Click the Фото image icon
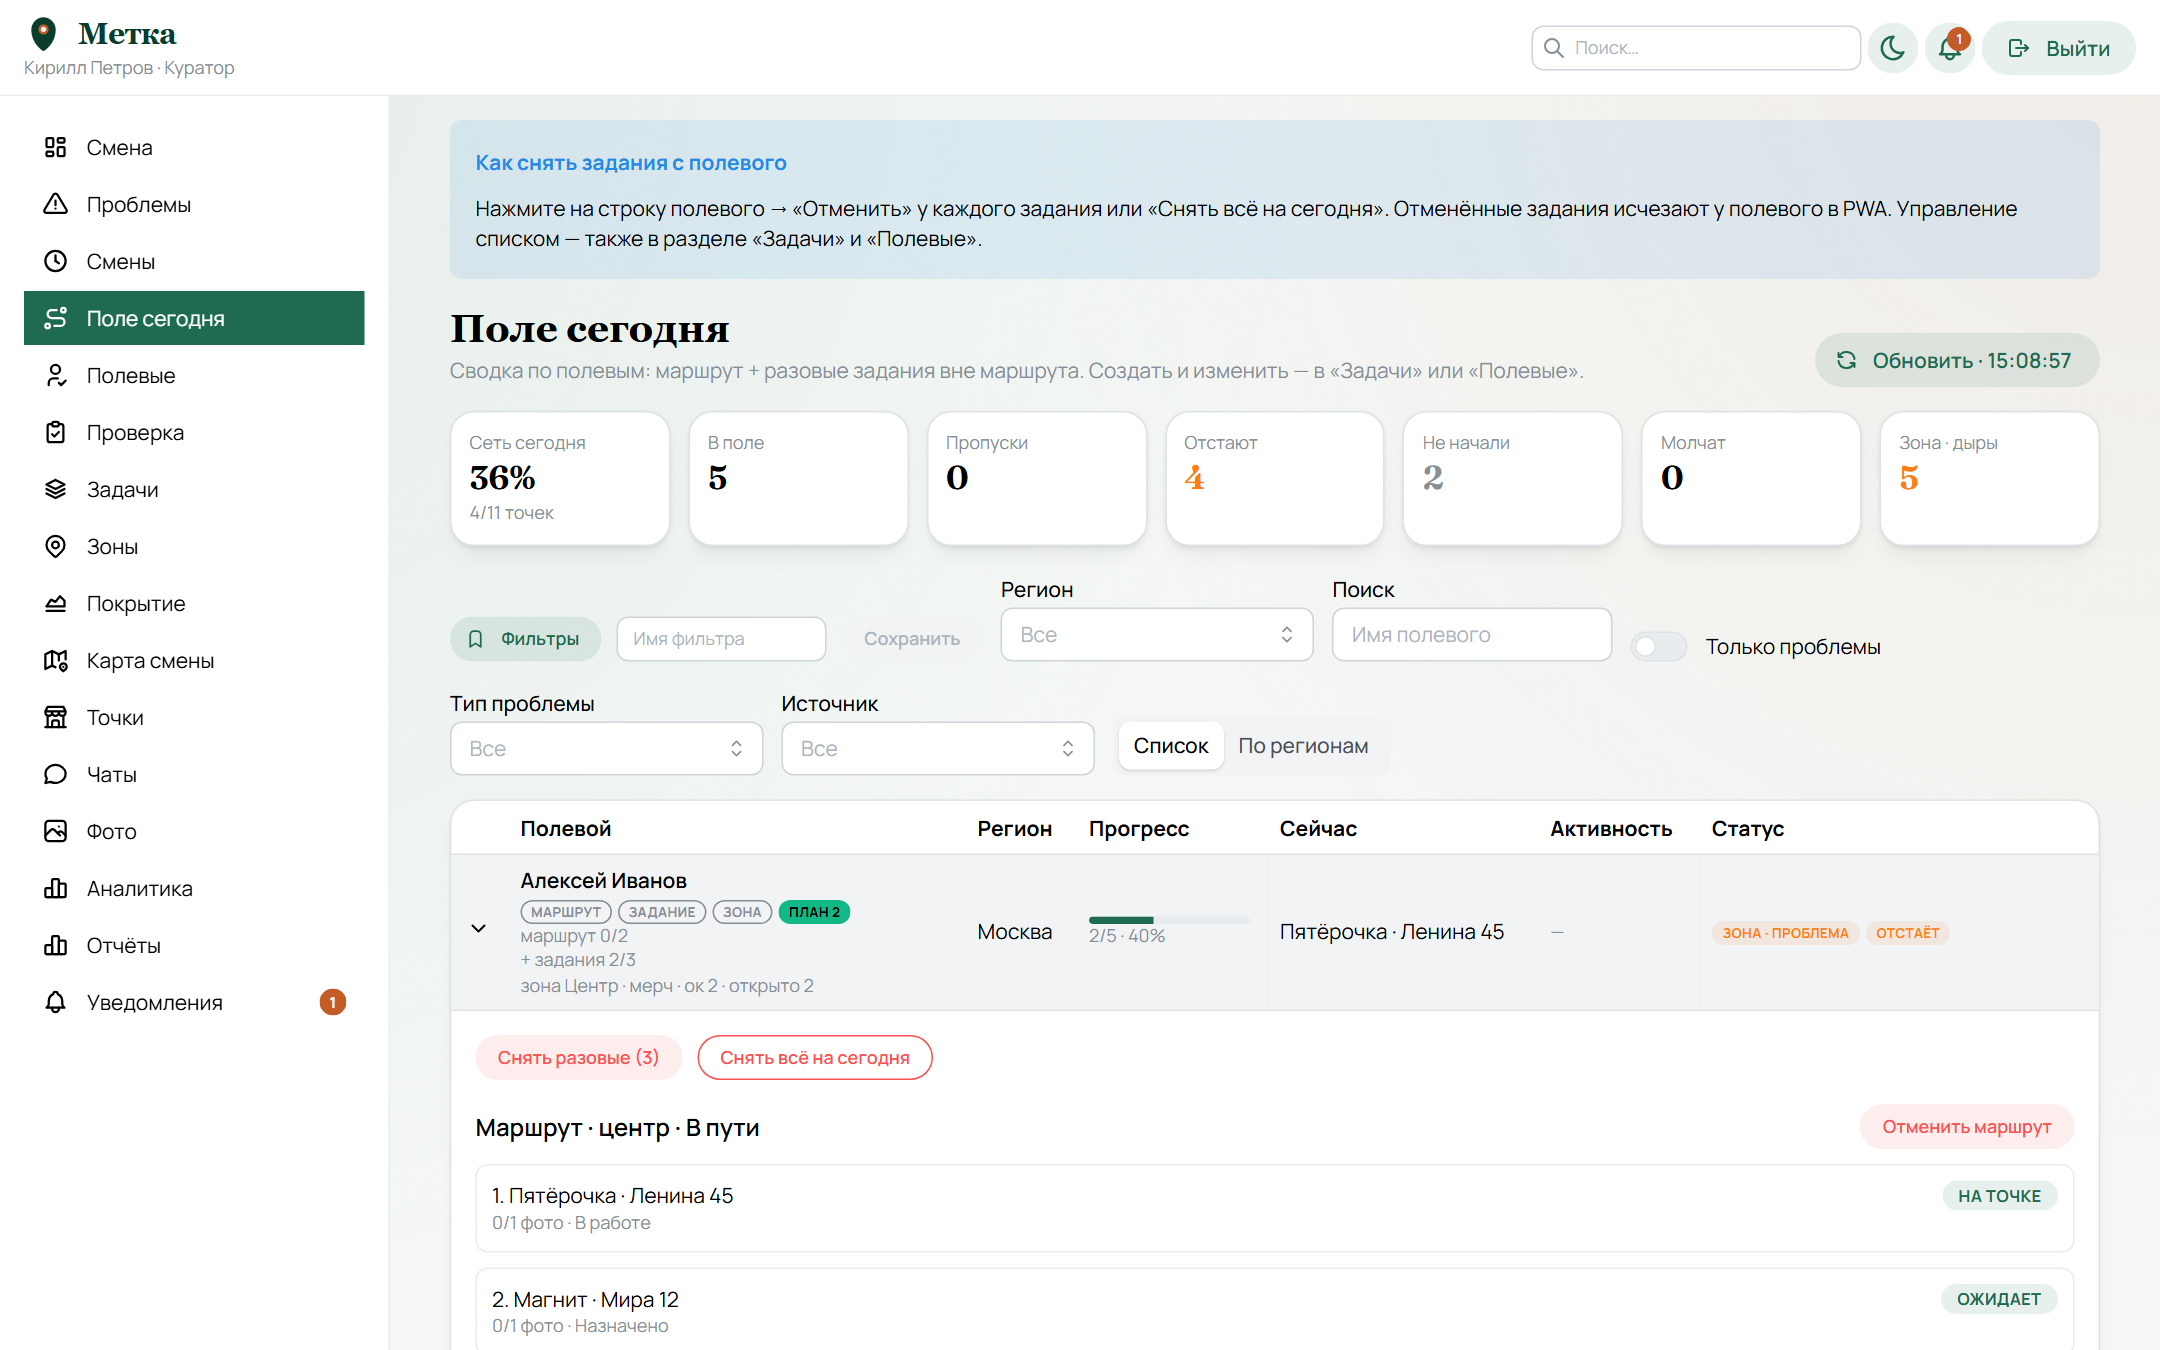This screenshot has width=2160, height=1350. point(55,832)
